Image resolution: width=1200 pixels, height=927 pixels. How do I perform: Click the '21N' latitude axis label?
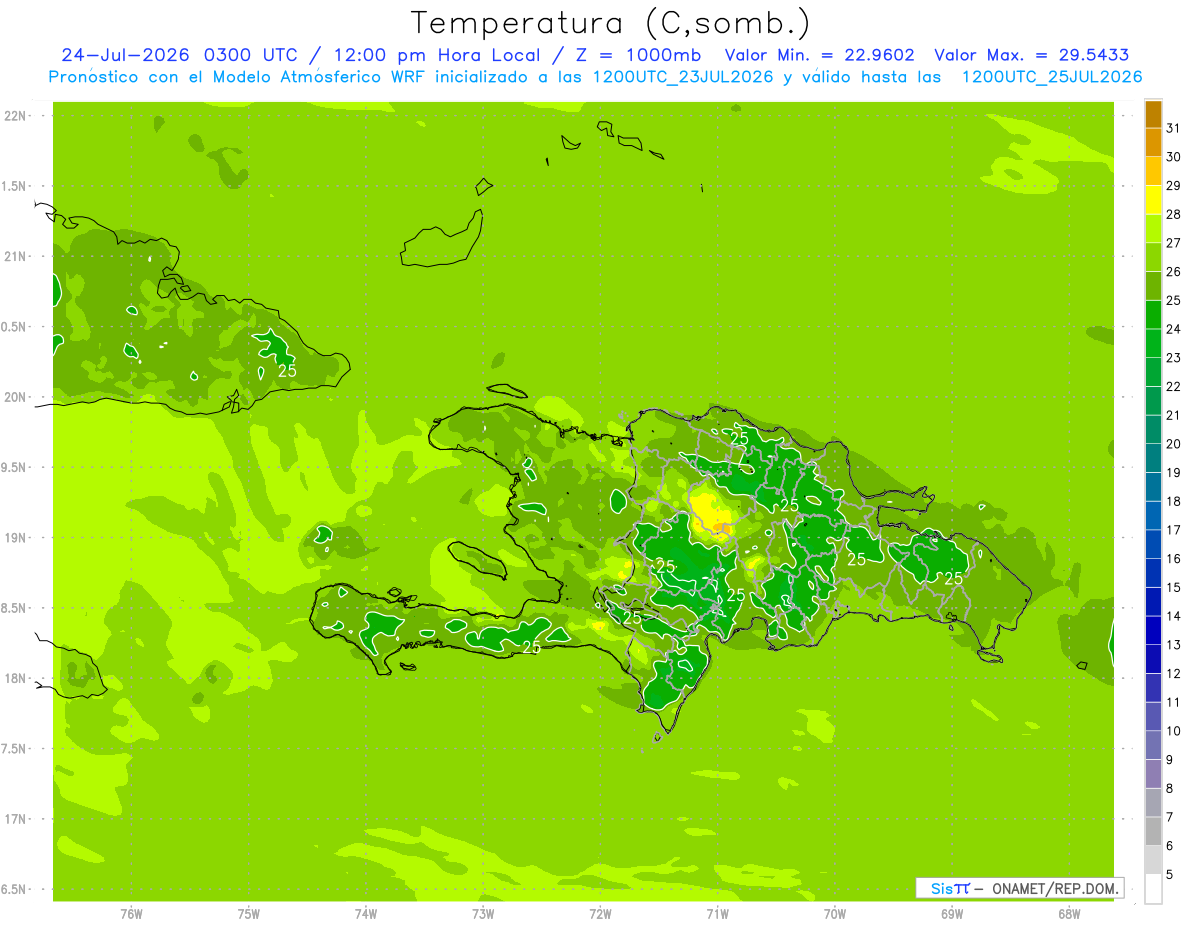(16, 256)
